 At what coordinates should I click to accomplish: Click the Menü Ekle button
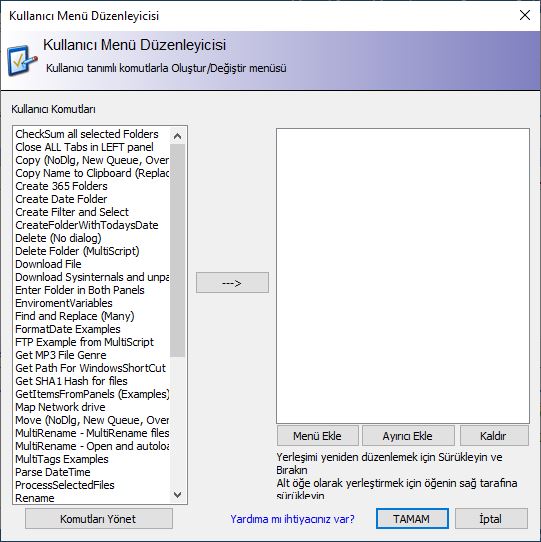[x=317, y=436]
